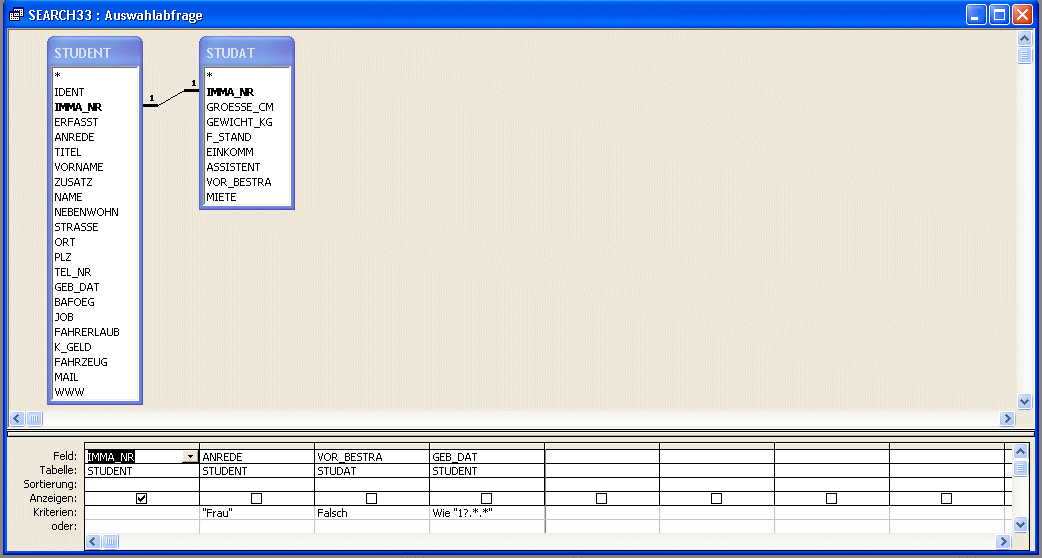Click the query window icon in title bar

pos(17,15)
